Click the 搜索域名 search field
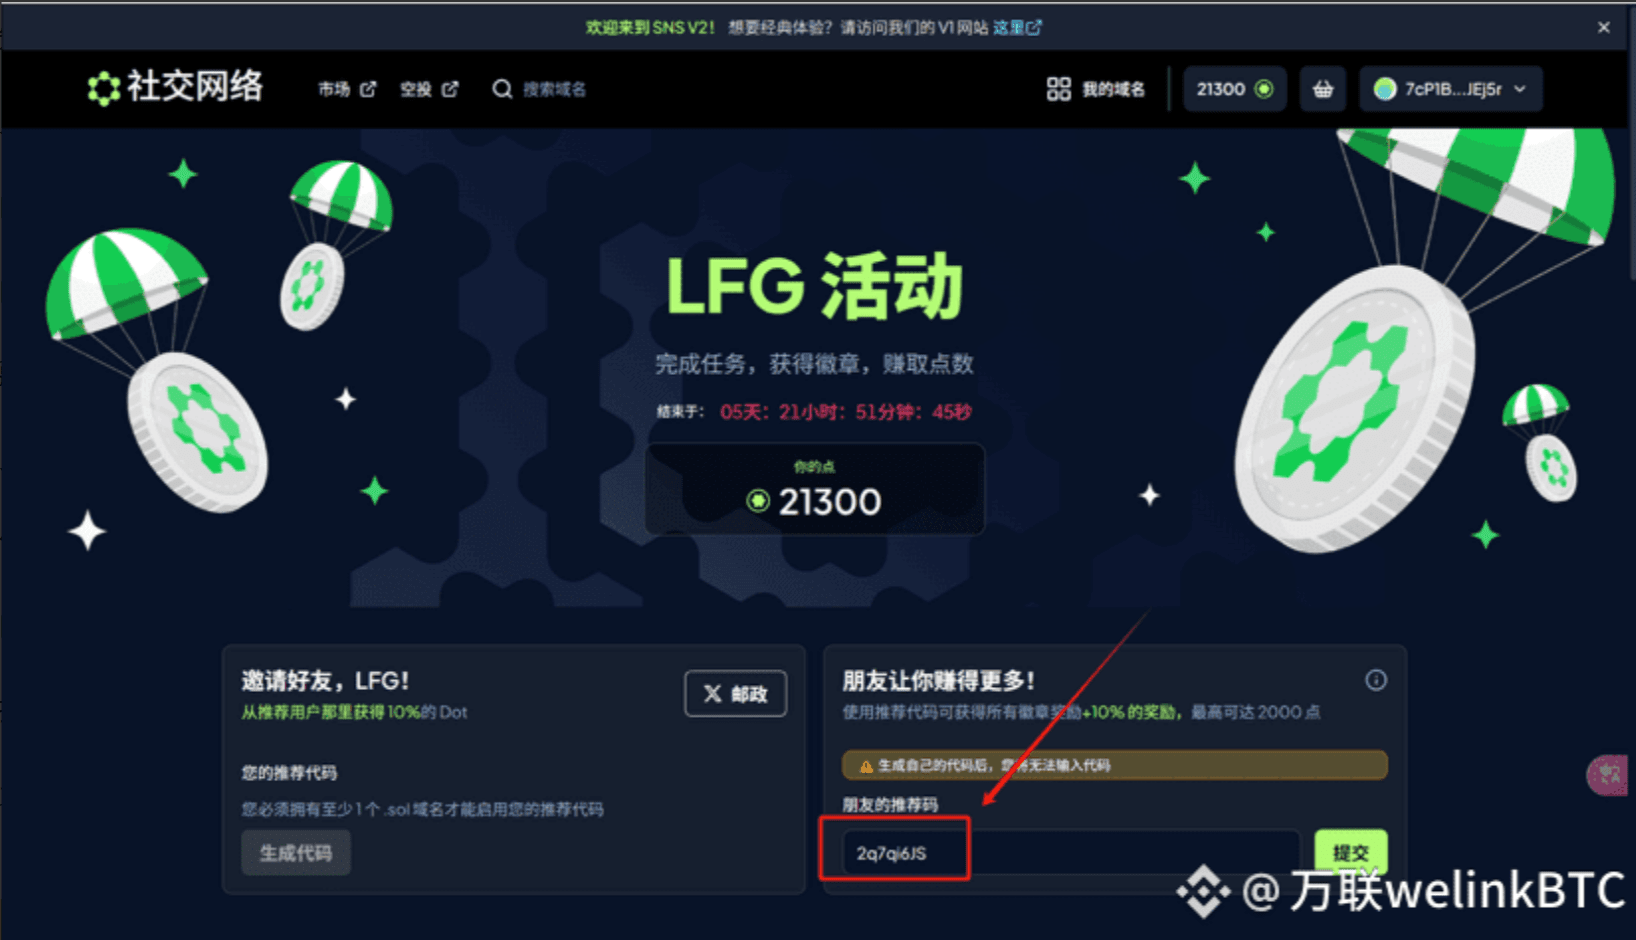This screenshot has width=1636, height=940. point(554,89)
